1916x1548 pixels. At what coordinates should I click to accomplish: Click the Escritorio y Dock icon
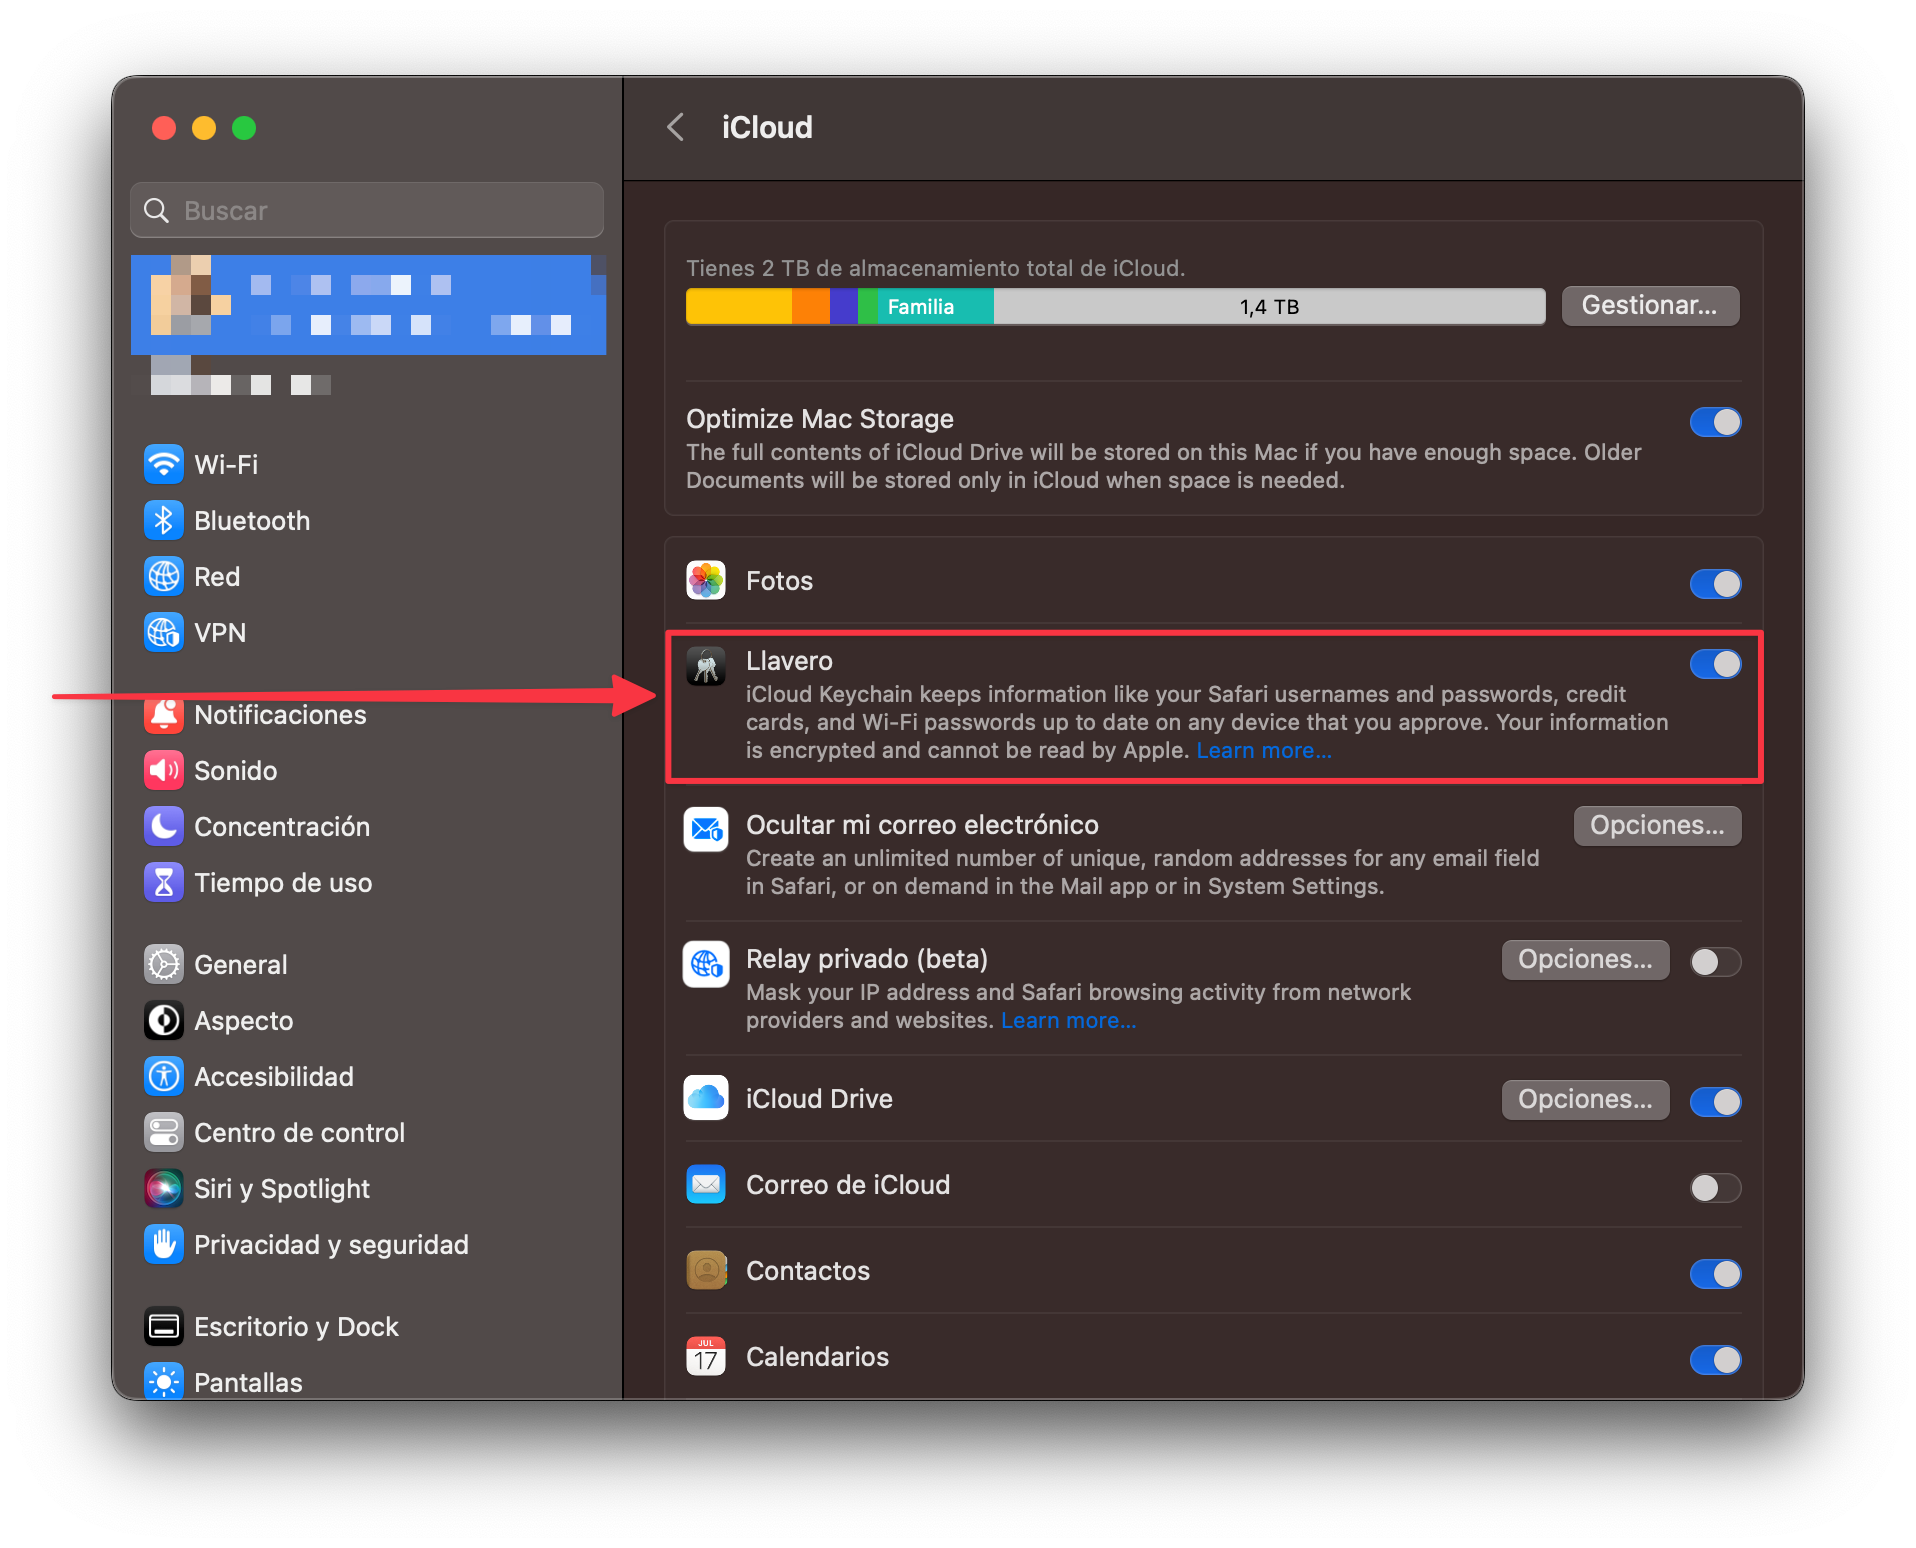(164, 1326)
